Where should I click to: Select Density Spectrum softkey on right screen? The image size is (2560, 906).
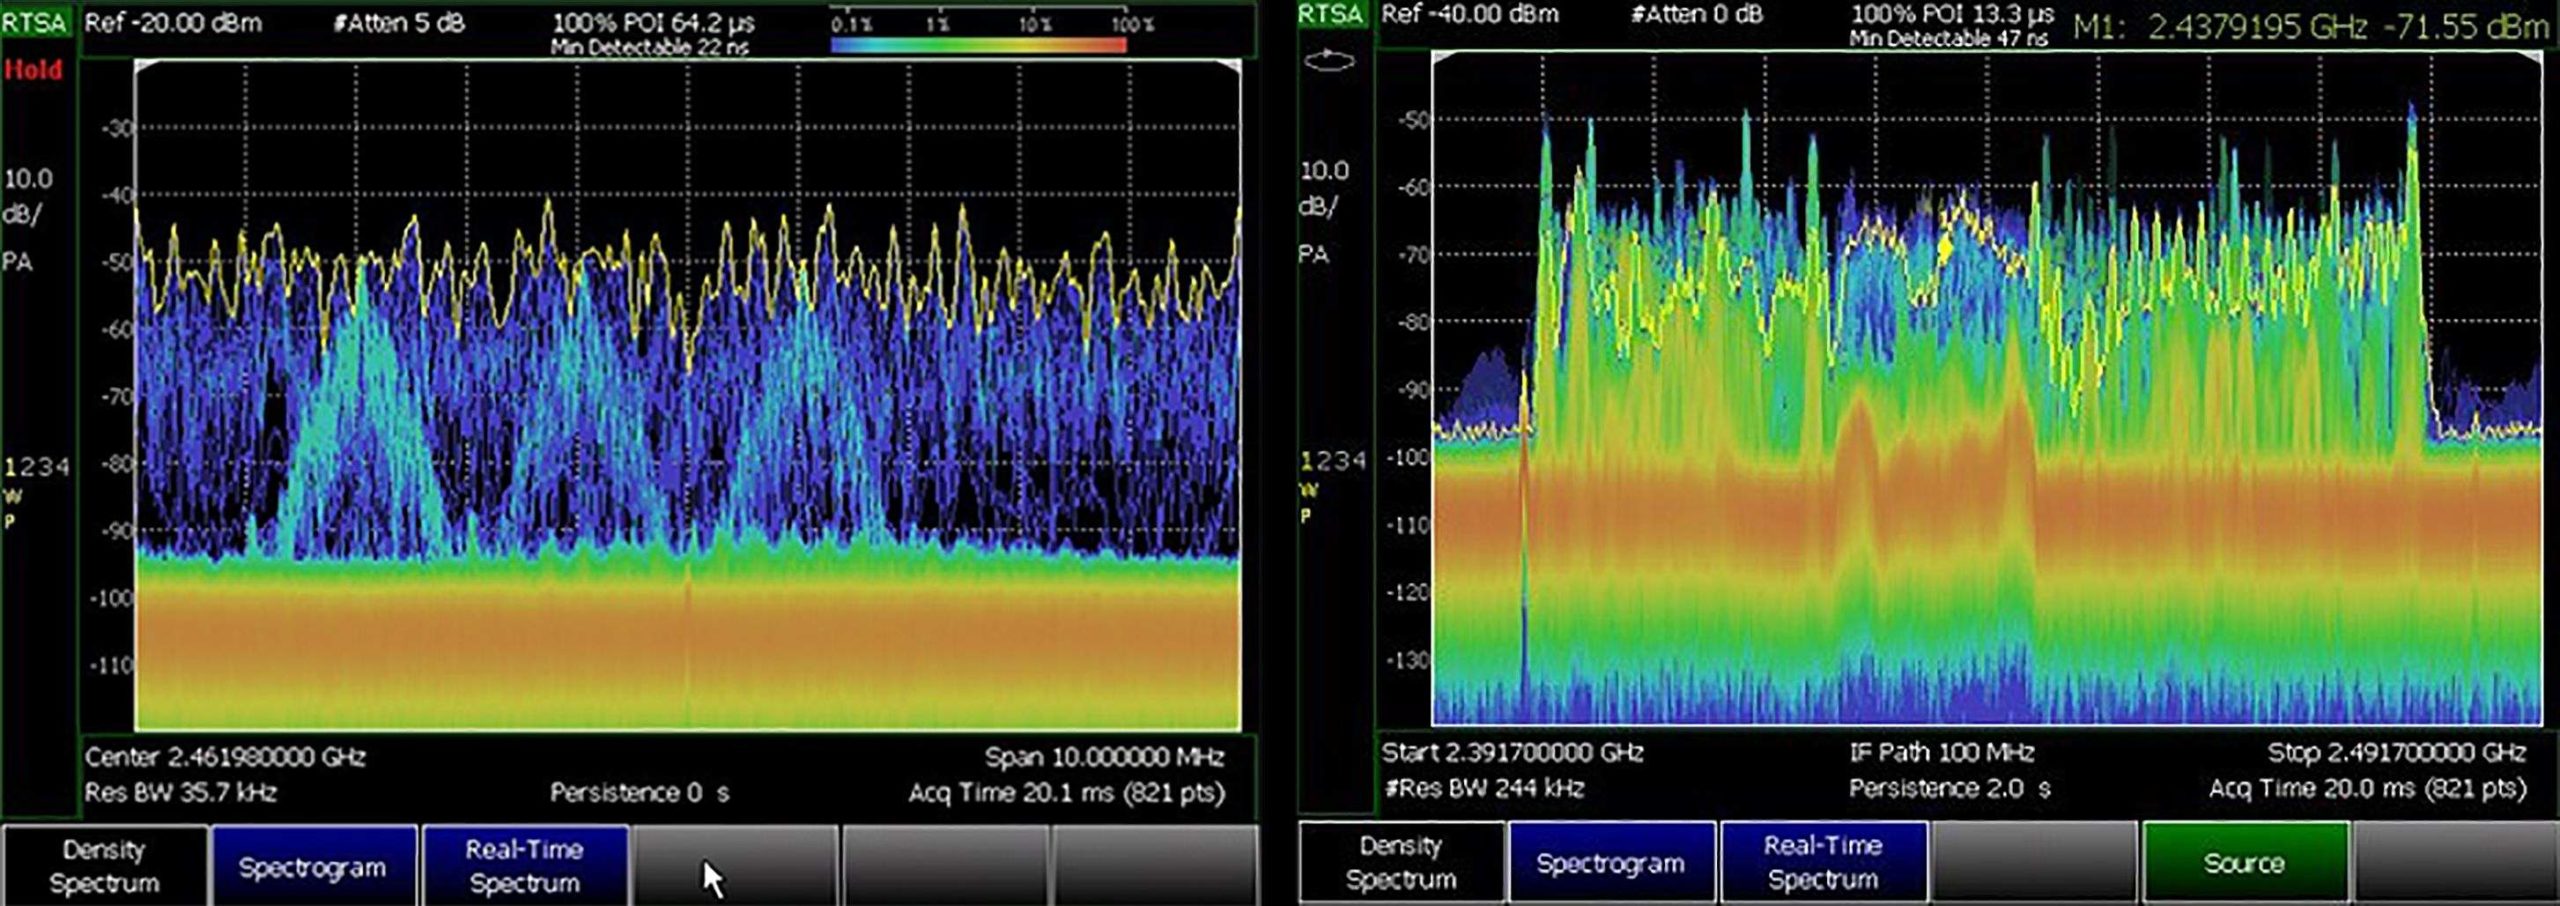[1400, 862]
